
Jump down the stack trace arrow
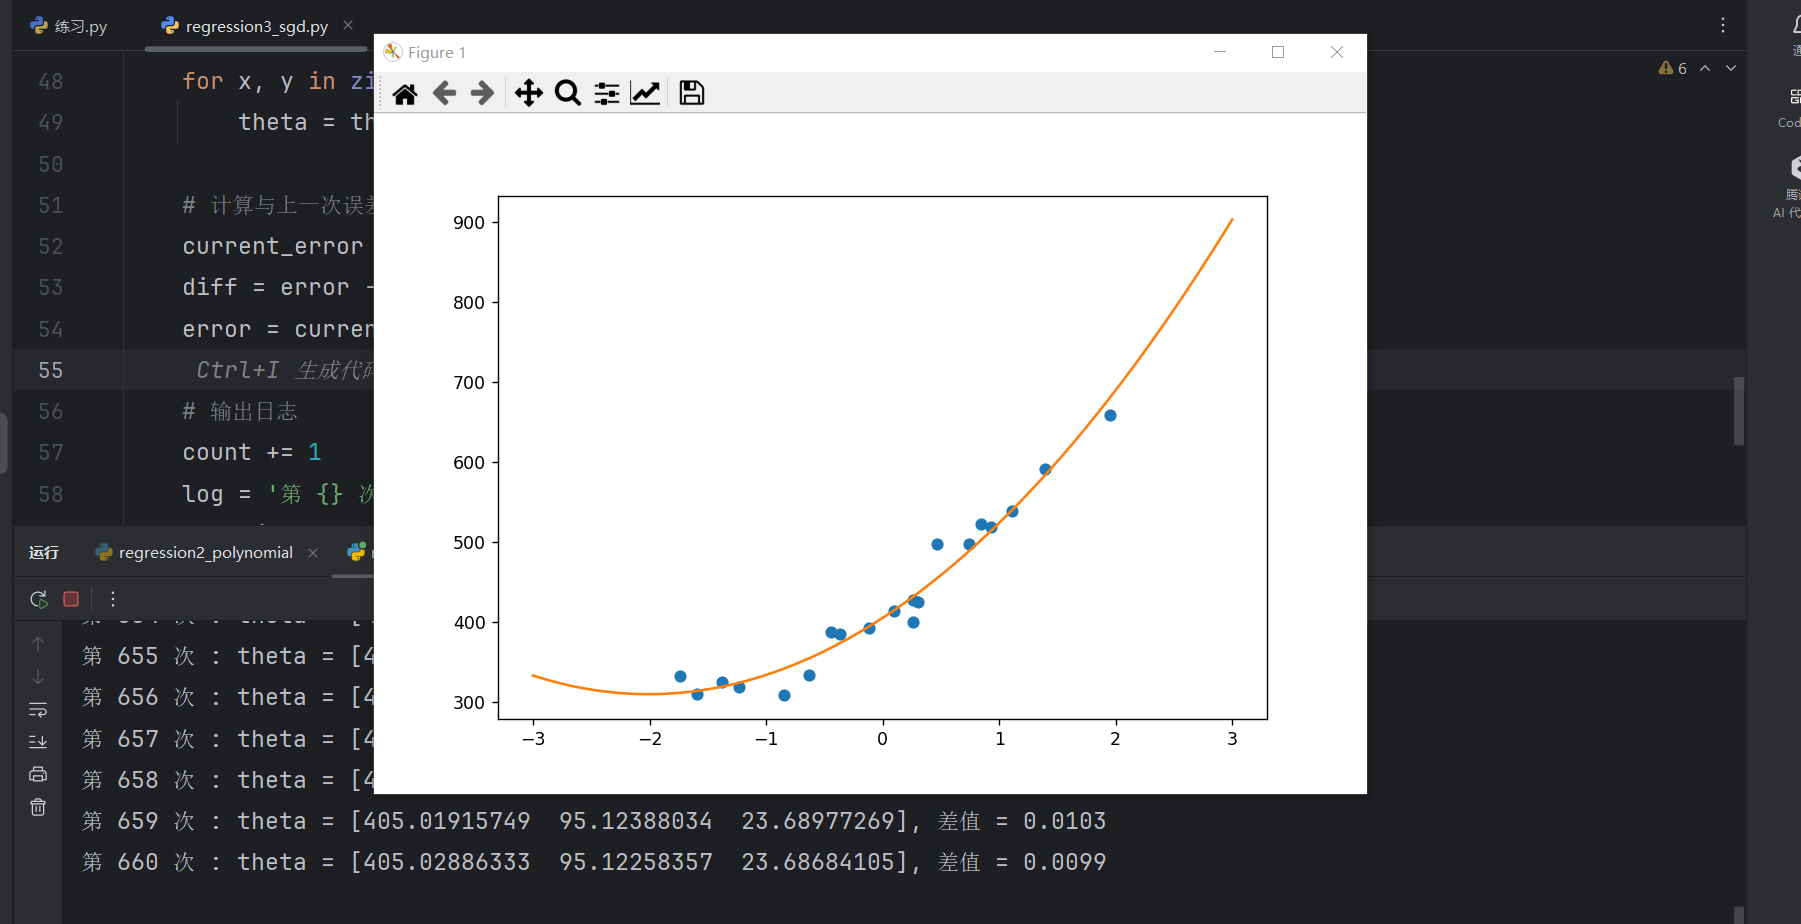pos(38,677)
